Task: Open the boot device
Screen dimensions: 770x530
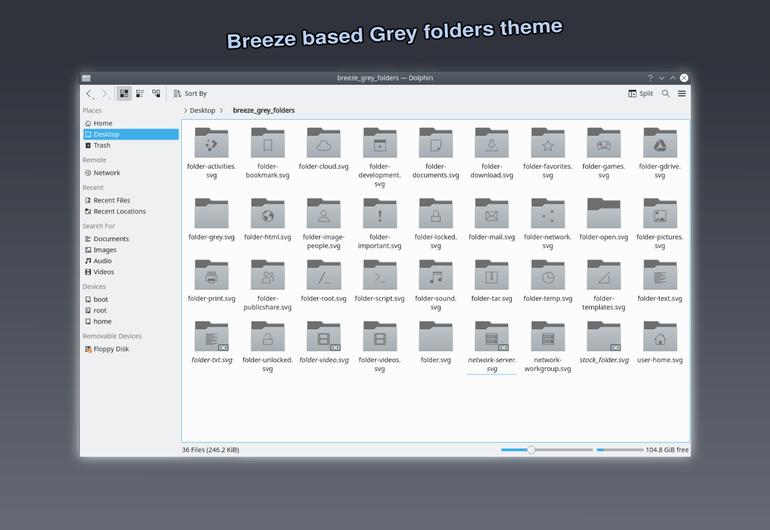Action: click(x=131, y=299)
